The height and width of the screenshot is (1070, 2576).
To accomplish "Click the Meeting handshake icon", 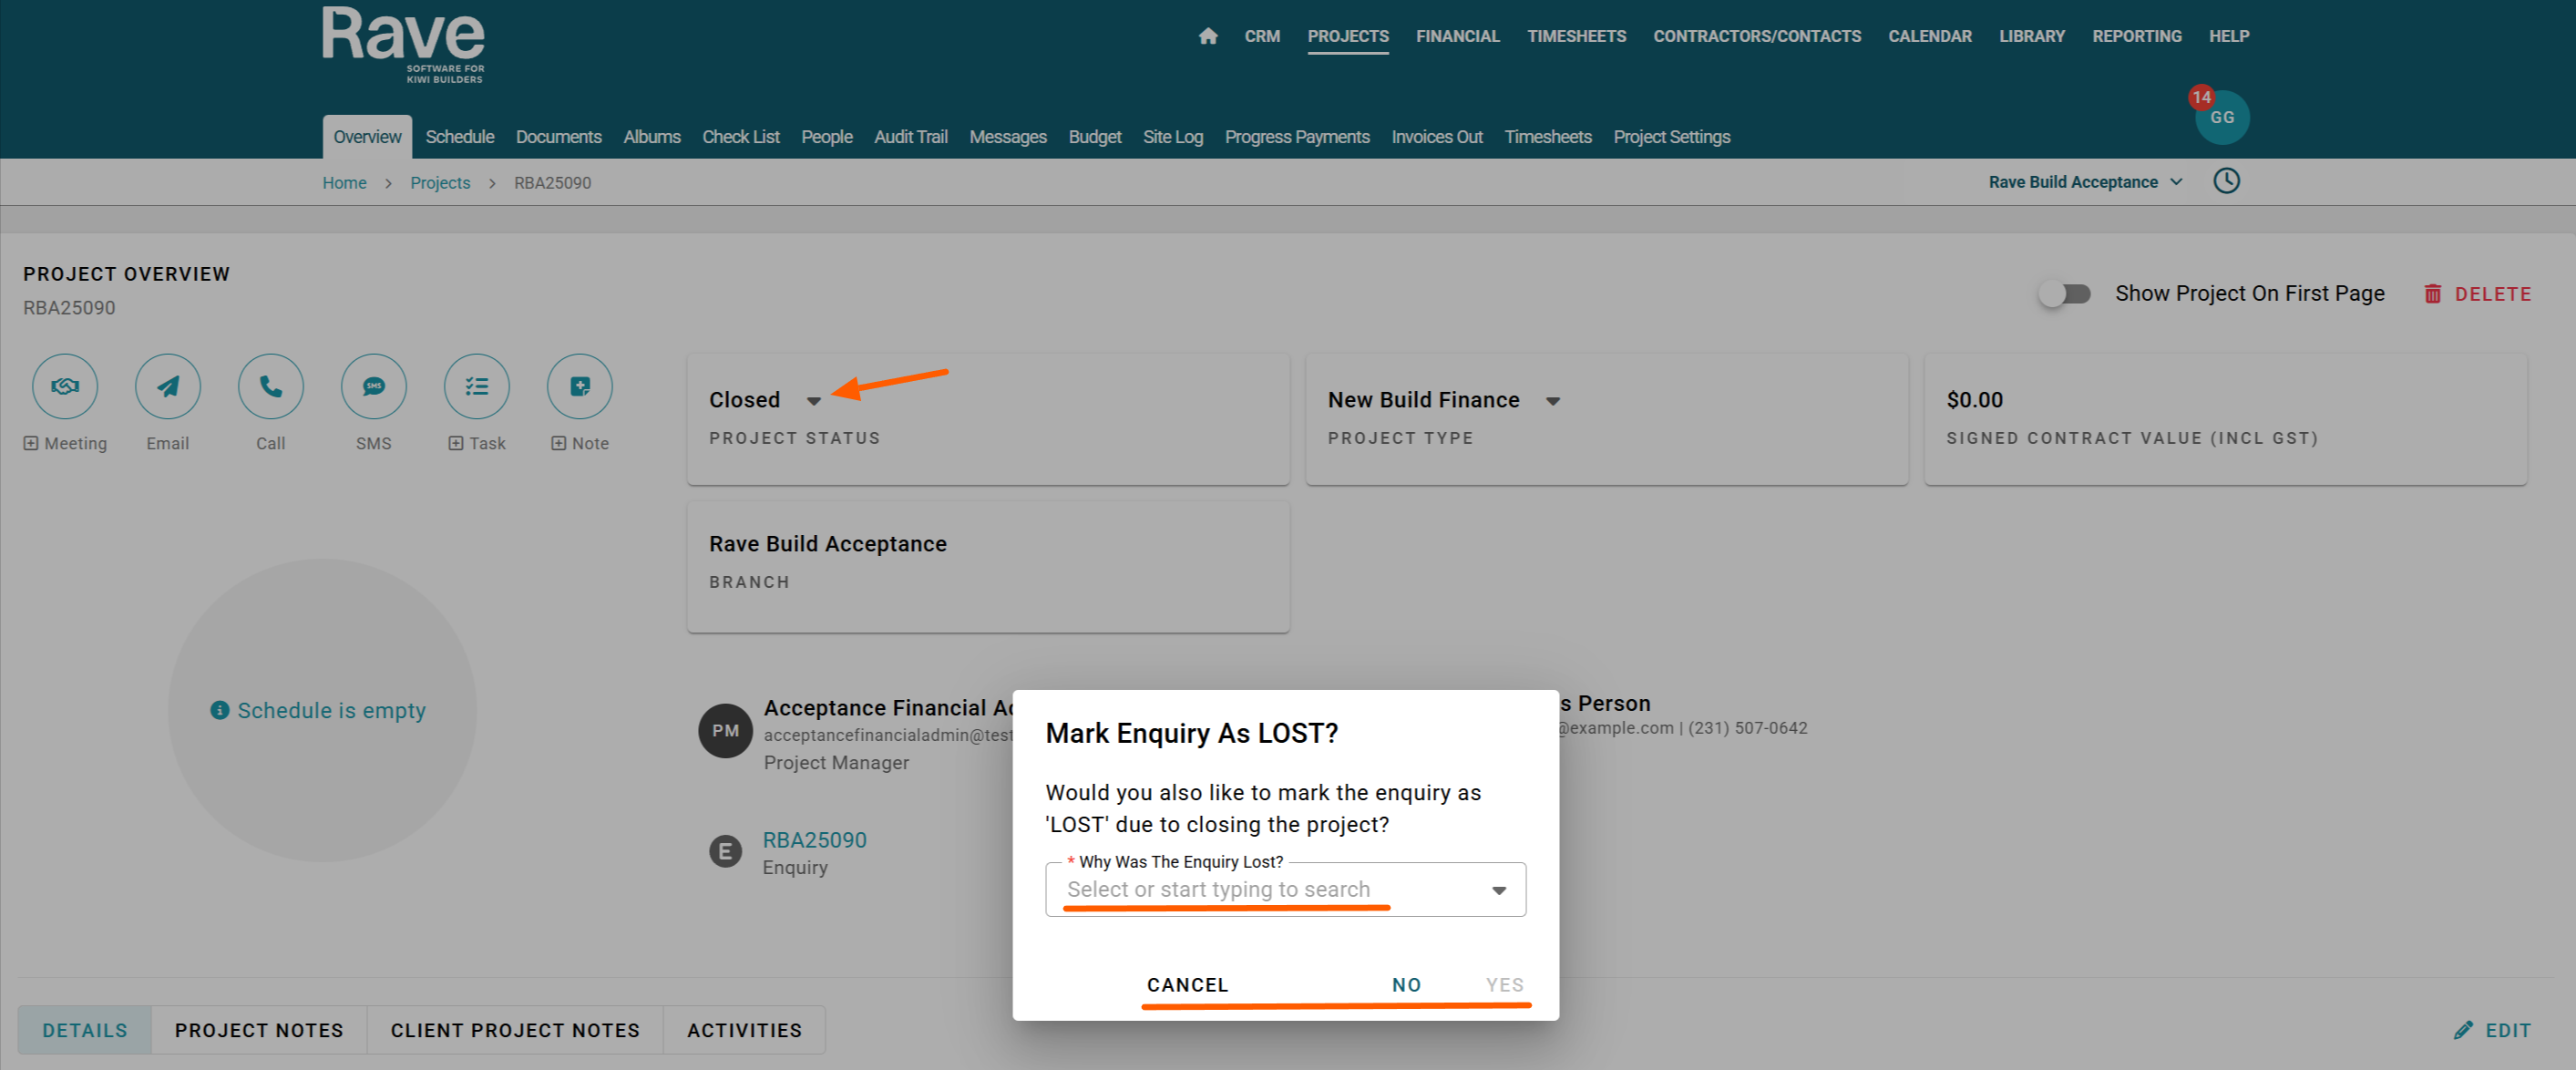I will click(65, 386).
